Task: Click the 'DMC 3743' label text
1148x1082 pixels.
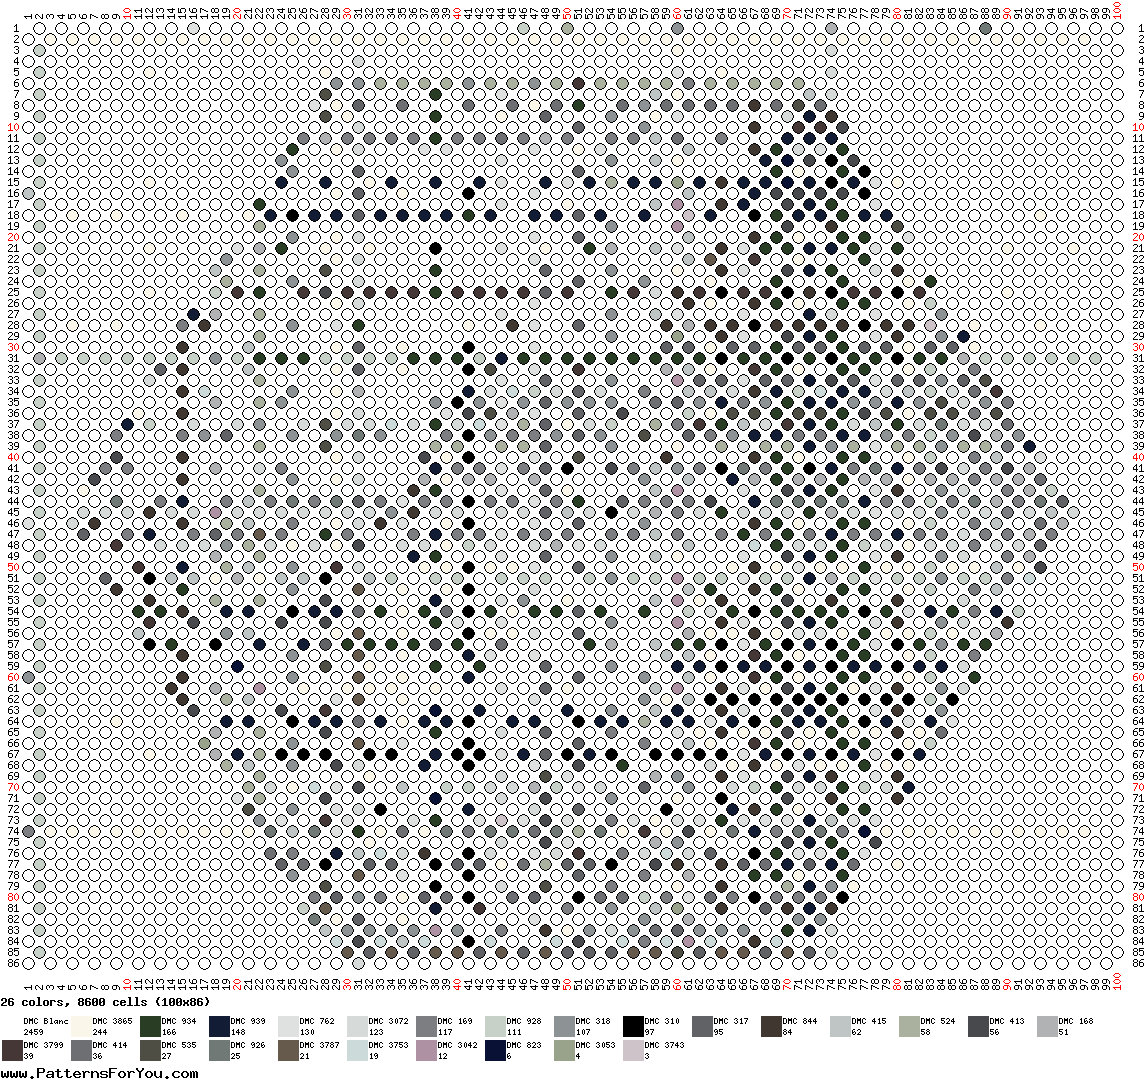Action: pos(665,1045)
